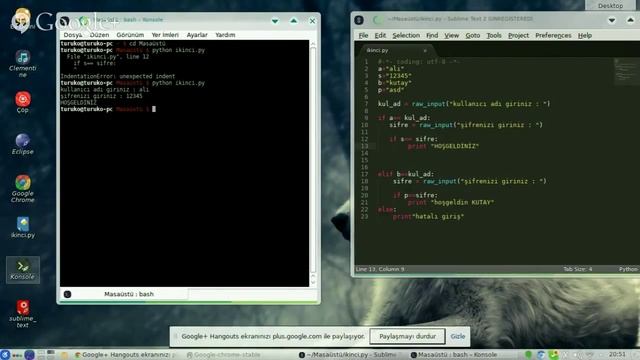Click the Gizle link in Hangouts bar
This screenshot has width=640, height=360.
(x=458, y=336)
